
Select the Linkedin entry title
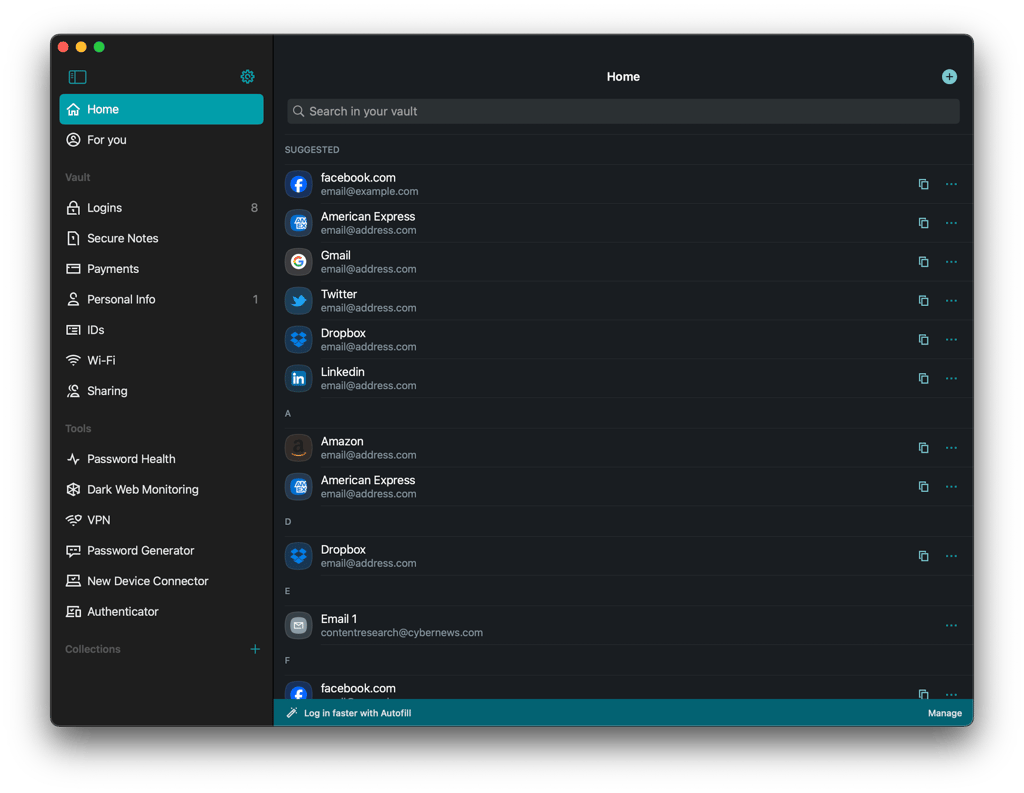[x=342, y=372]
